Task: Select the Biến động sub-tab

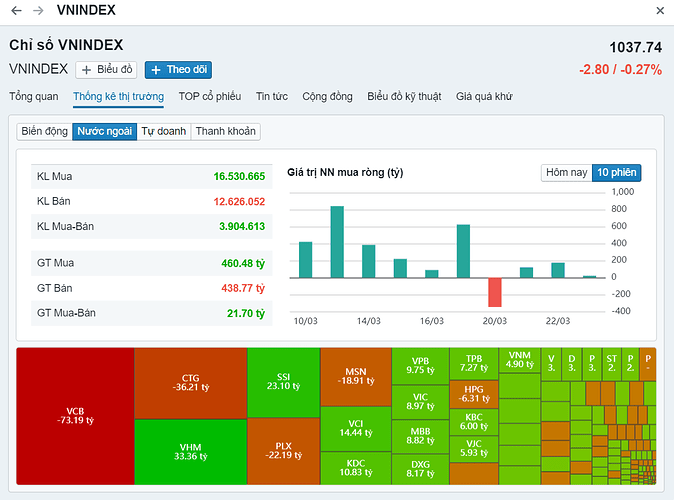Action: pos(44,131)
